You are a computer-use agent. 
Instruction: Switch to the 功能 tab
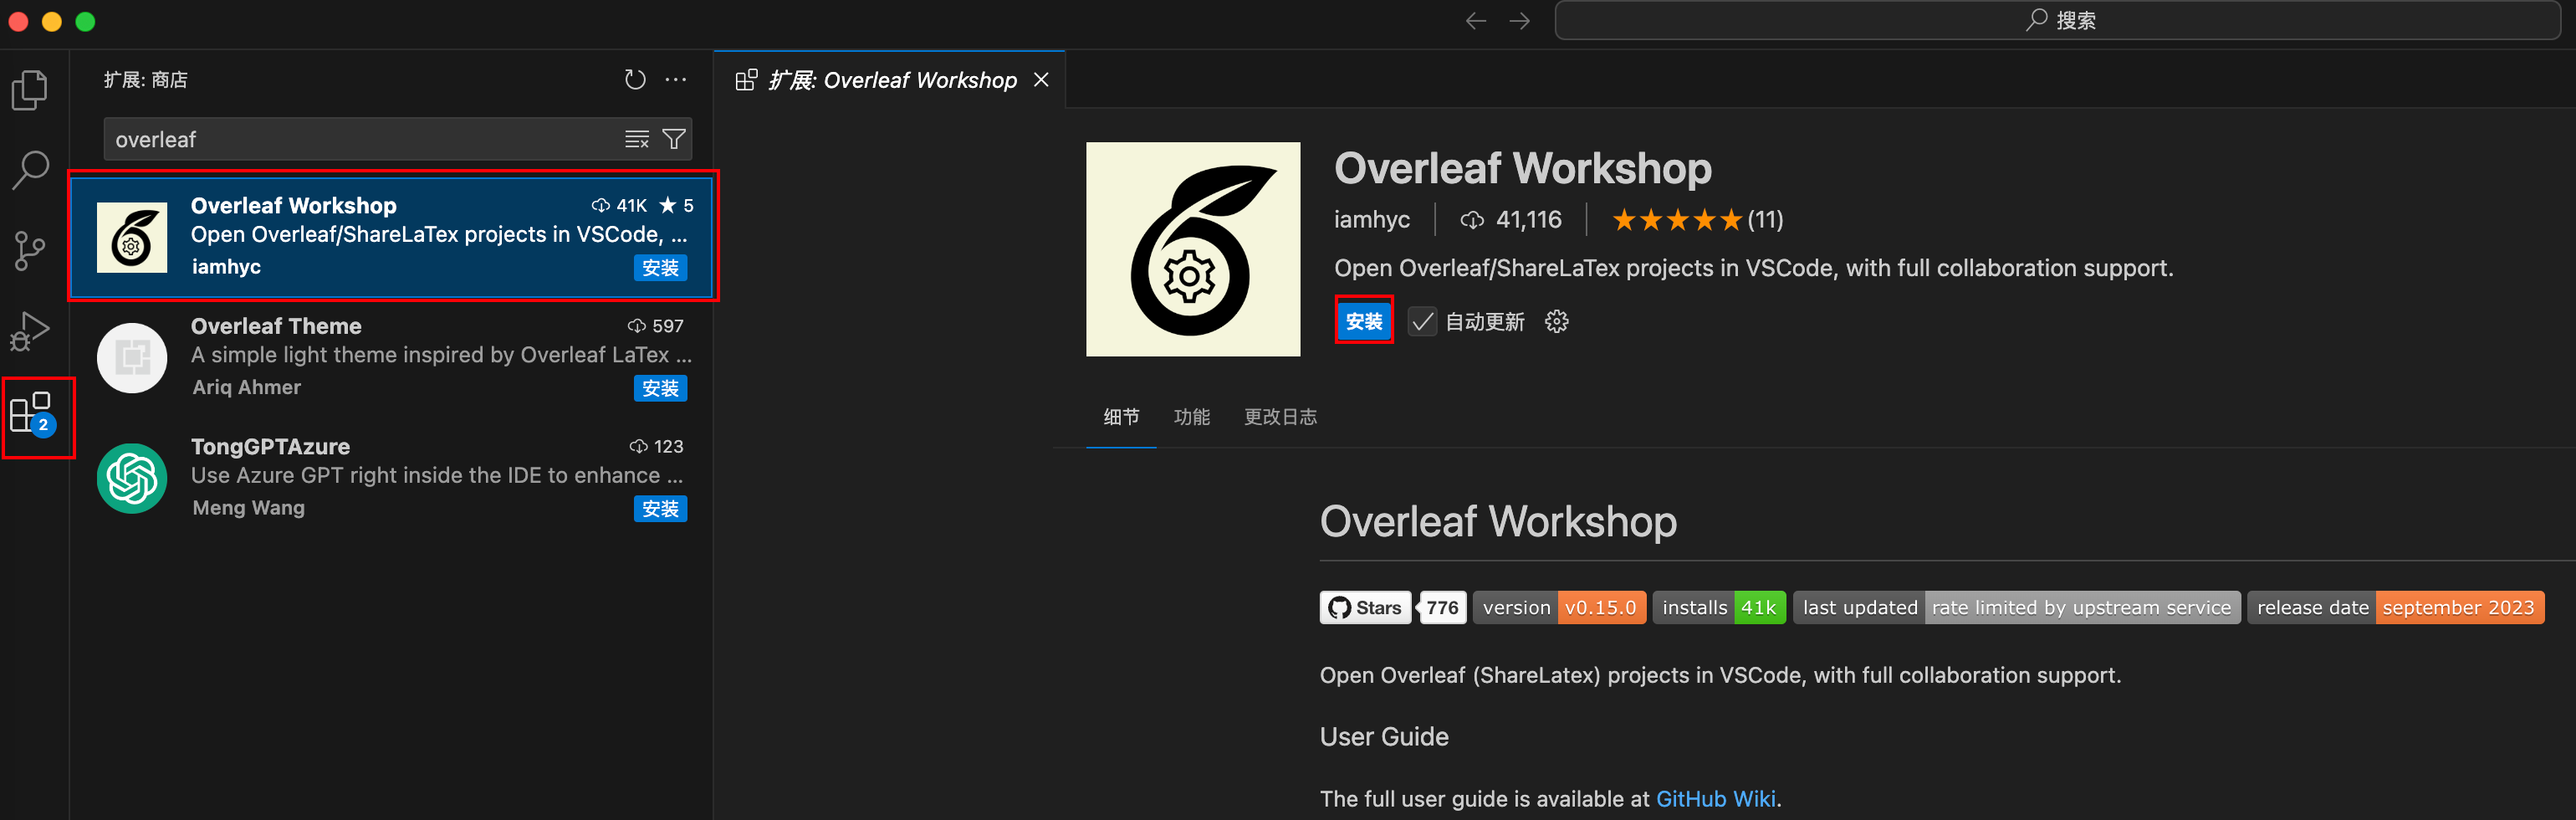(x=1191, y=417)
